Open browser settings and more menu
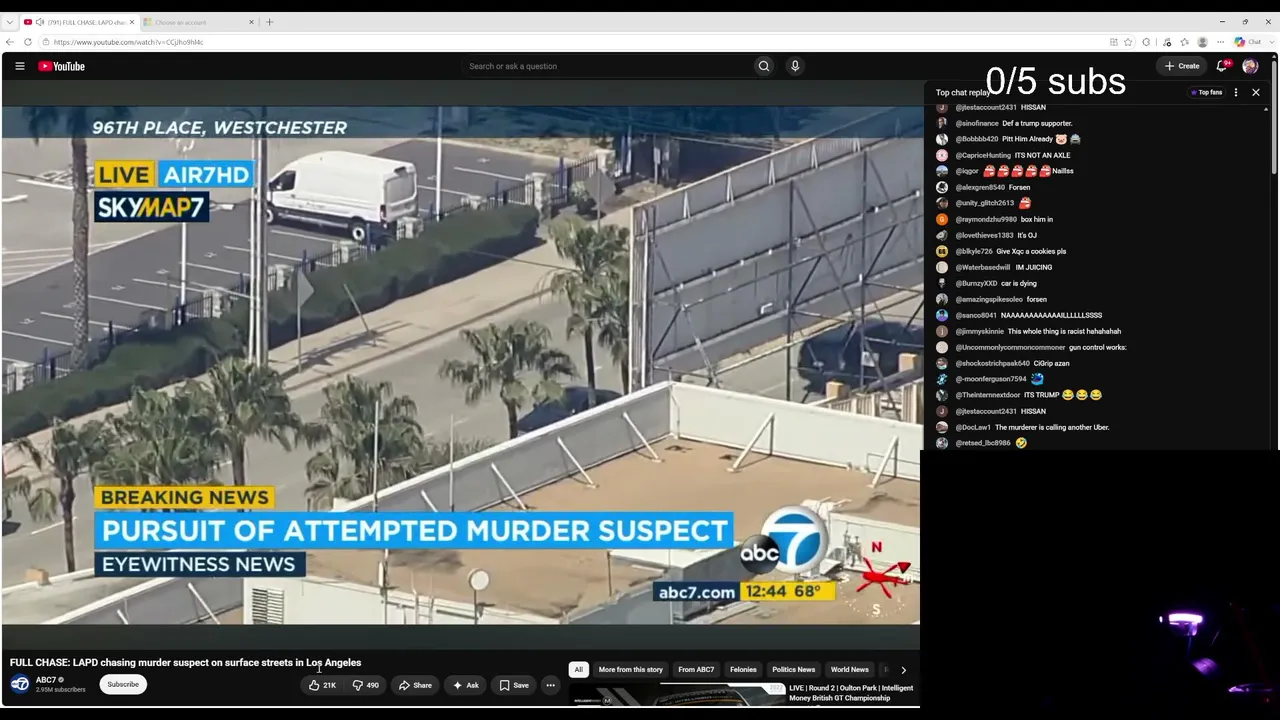This screenshot has height=720, width=1280. [x=1220, y=42]
